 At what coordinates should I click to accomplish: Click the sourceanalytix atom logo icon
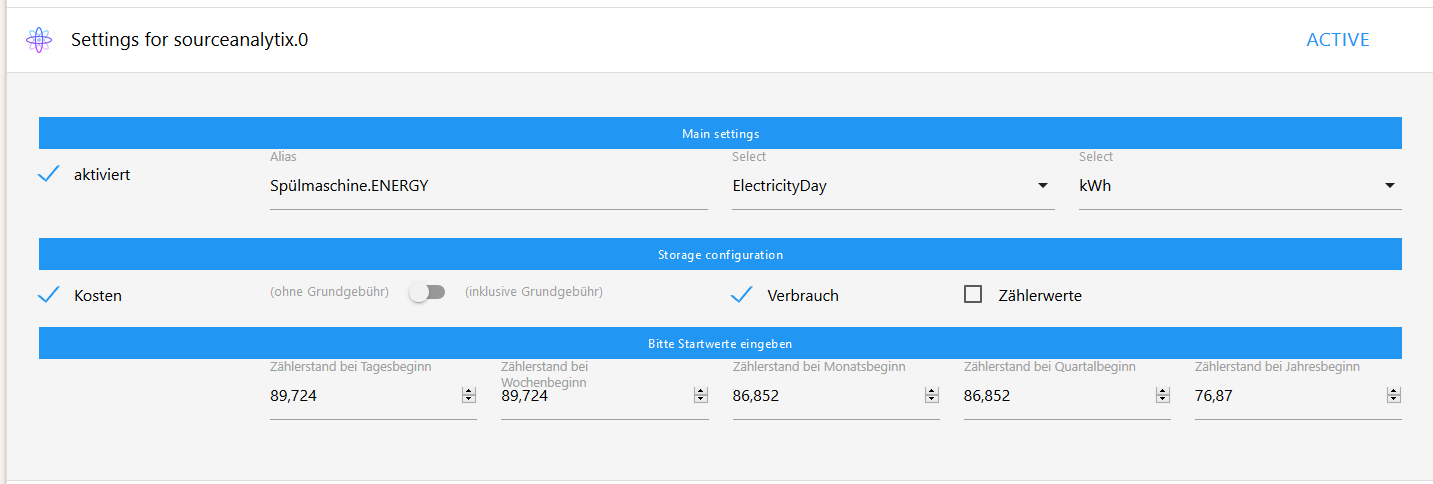[39, 40]
